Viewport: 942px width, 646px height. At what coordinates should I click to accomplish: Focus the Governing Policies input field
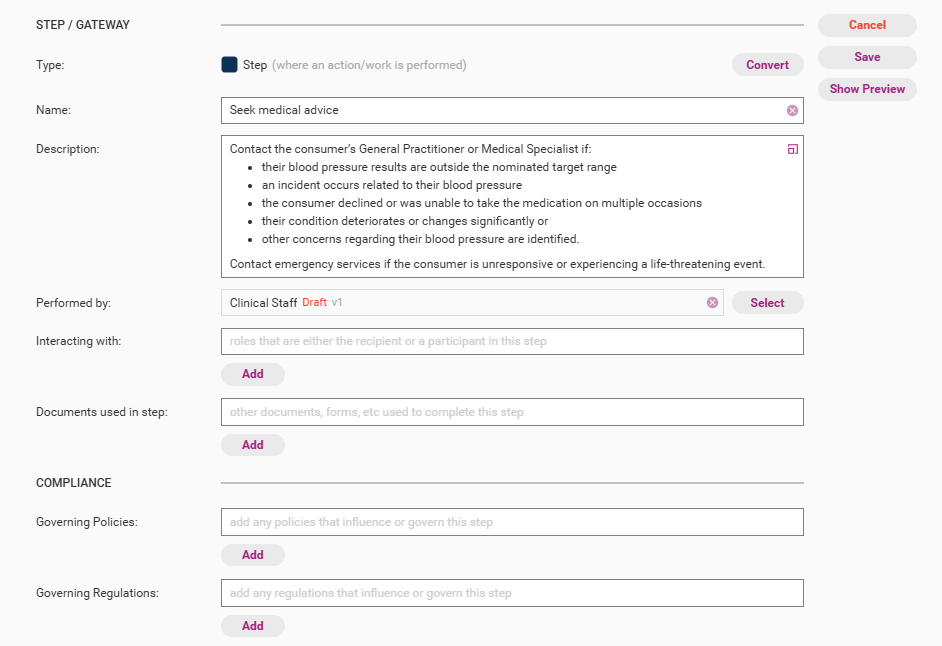point(511,522)
